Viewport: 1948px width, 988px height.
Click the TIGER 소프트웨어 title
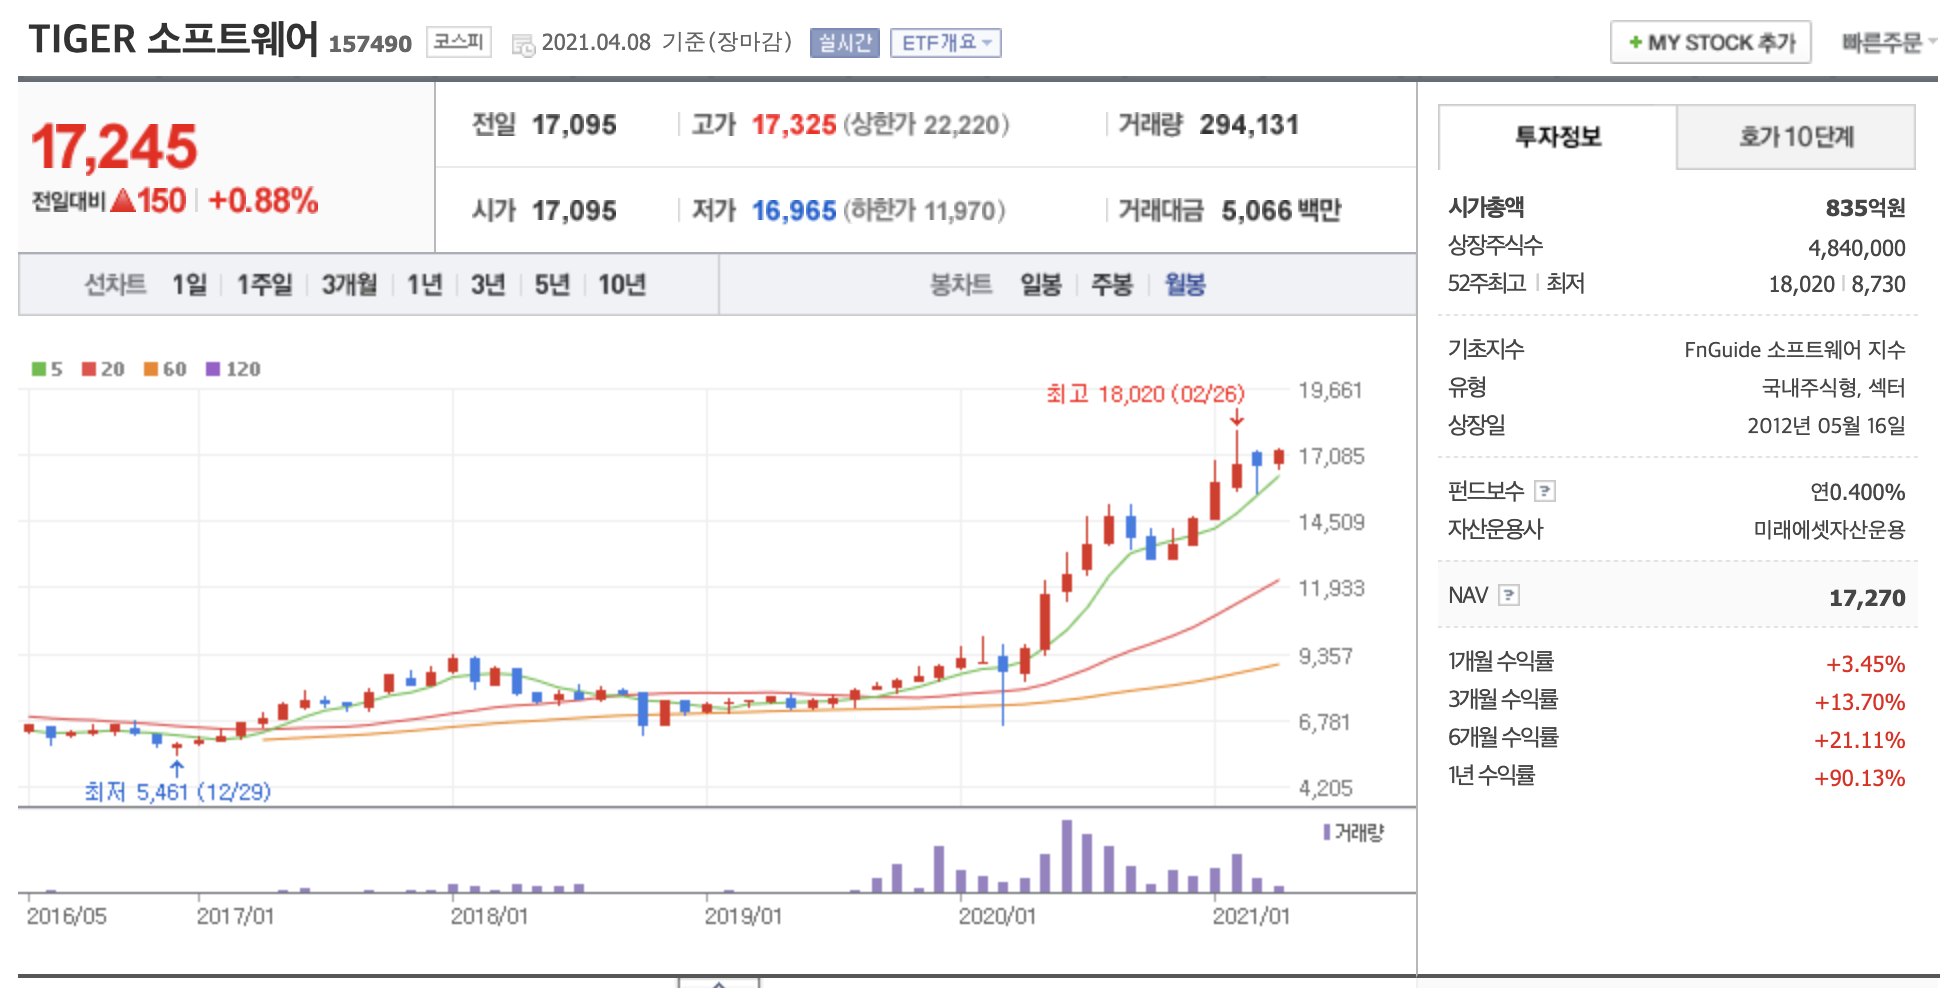[173, 40]
